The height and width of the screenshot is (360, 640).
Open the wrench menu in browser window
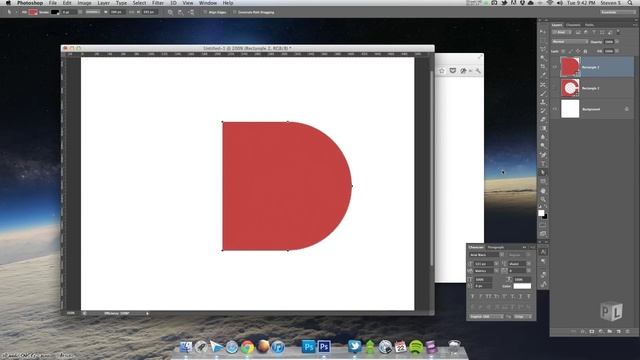point(478,71)
